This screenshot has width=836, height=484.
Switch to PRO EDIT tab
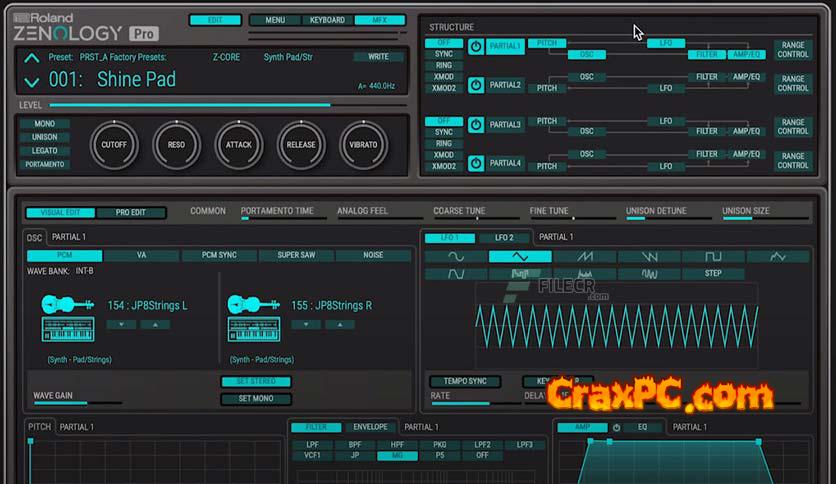pyautogui.click(x=131, y=212)
